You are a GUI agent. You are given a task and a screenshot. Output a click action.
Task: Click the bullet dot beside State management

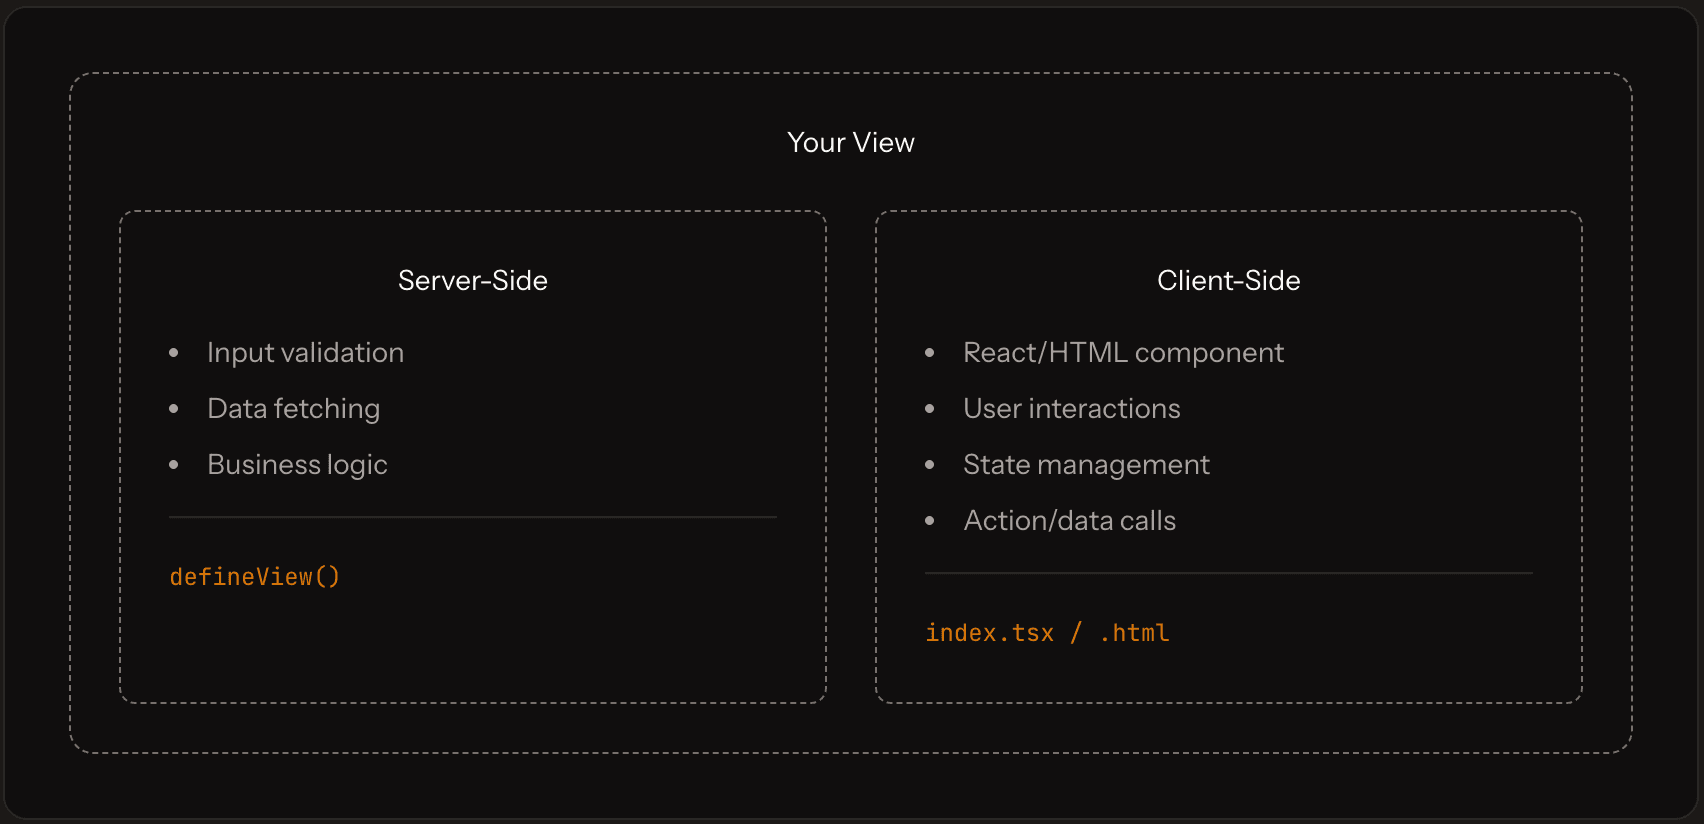tap(930, 465)
